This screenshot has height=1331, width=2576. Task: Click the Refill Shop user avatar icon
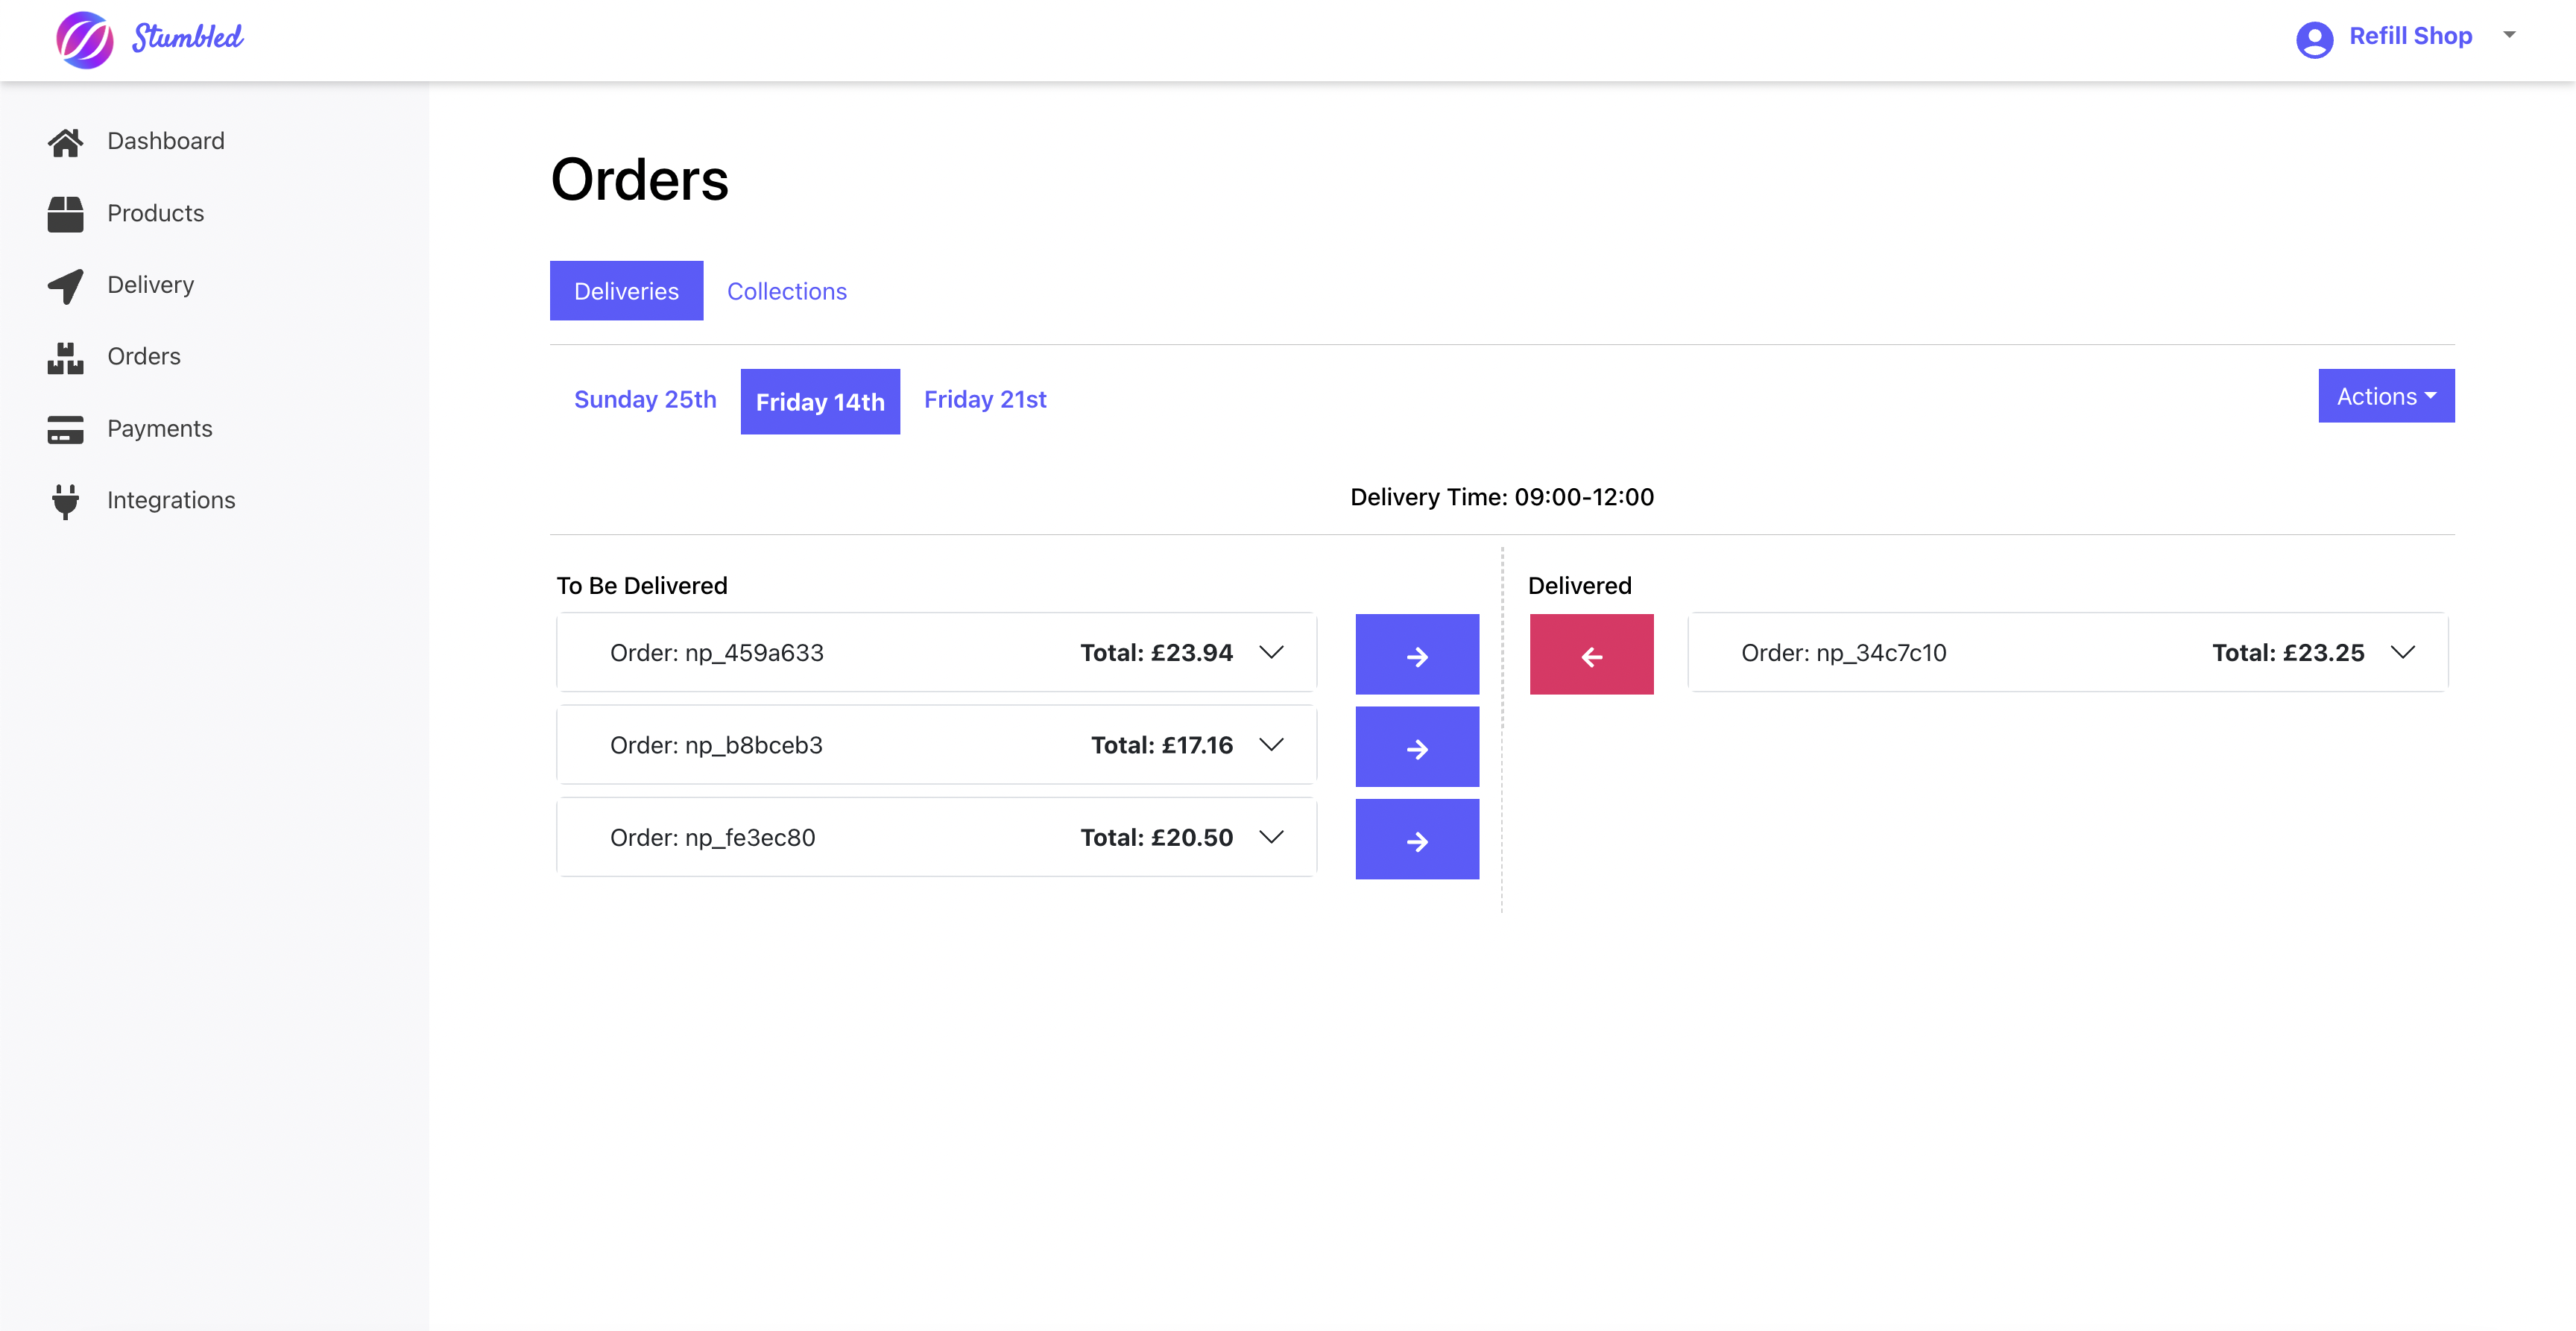pos(2314,39)
